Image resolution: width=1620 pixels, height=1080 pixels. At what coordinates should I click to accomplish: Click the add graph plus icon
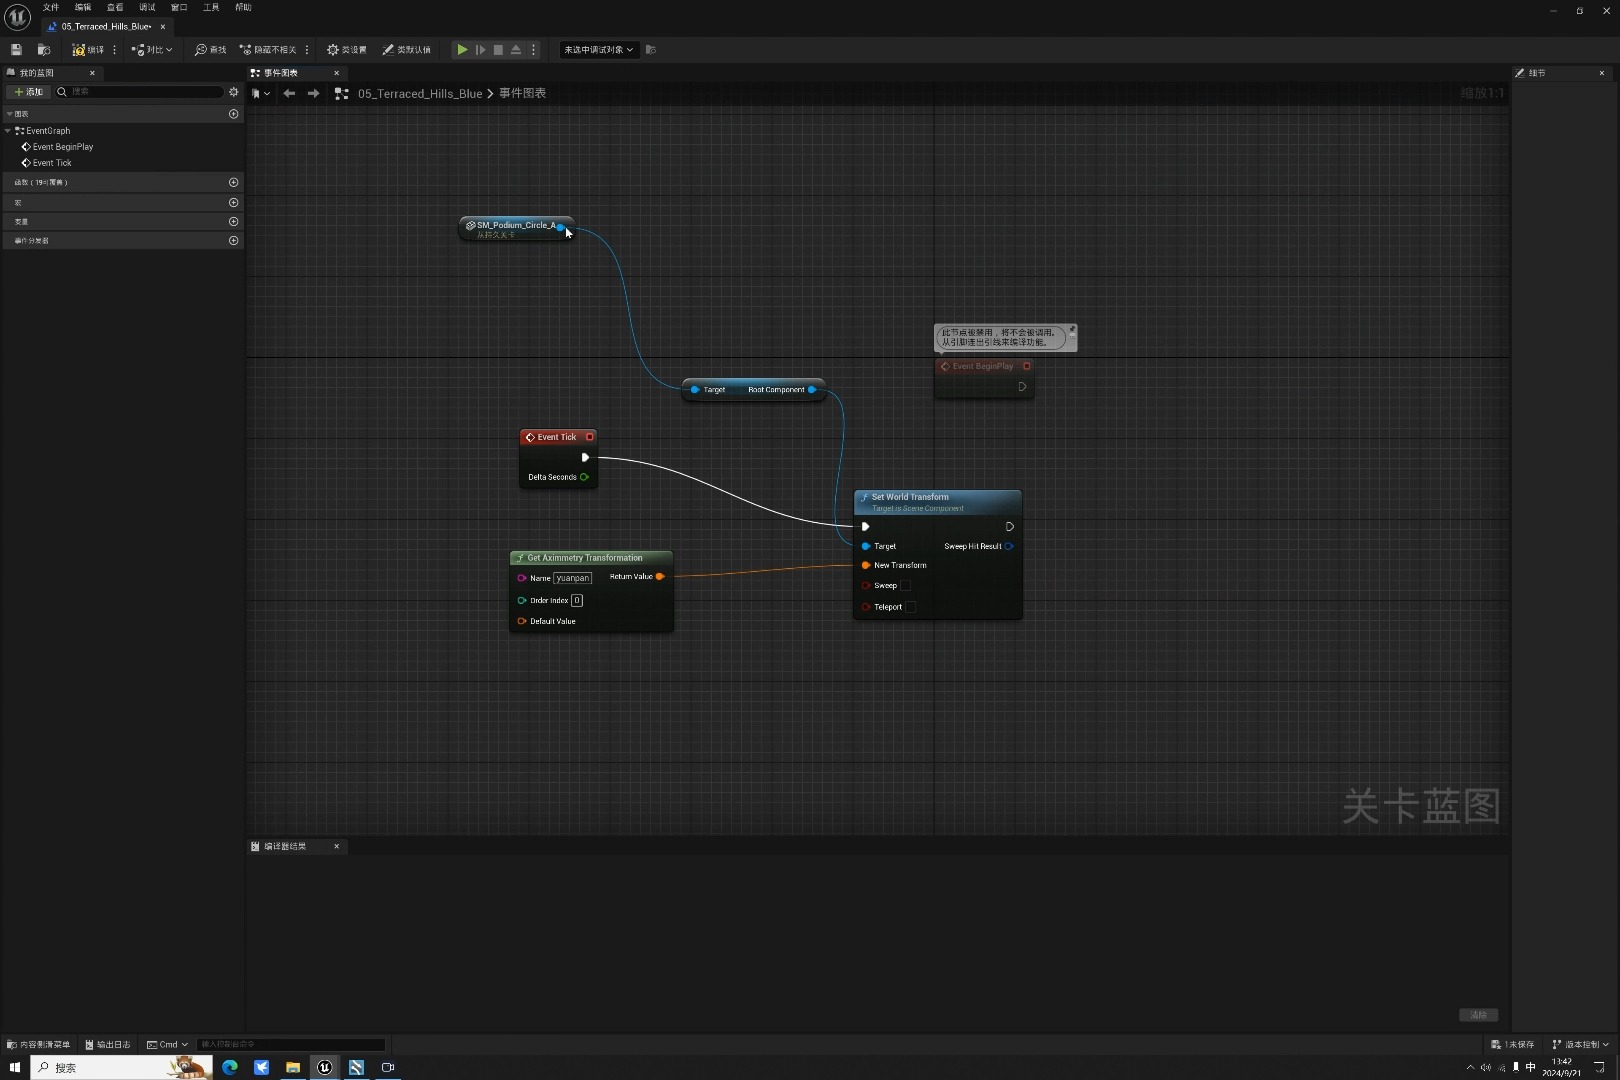pos(234,114)
